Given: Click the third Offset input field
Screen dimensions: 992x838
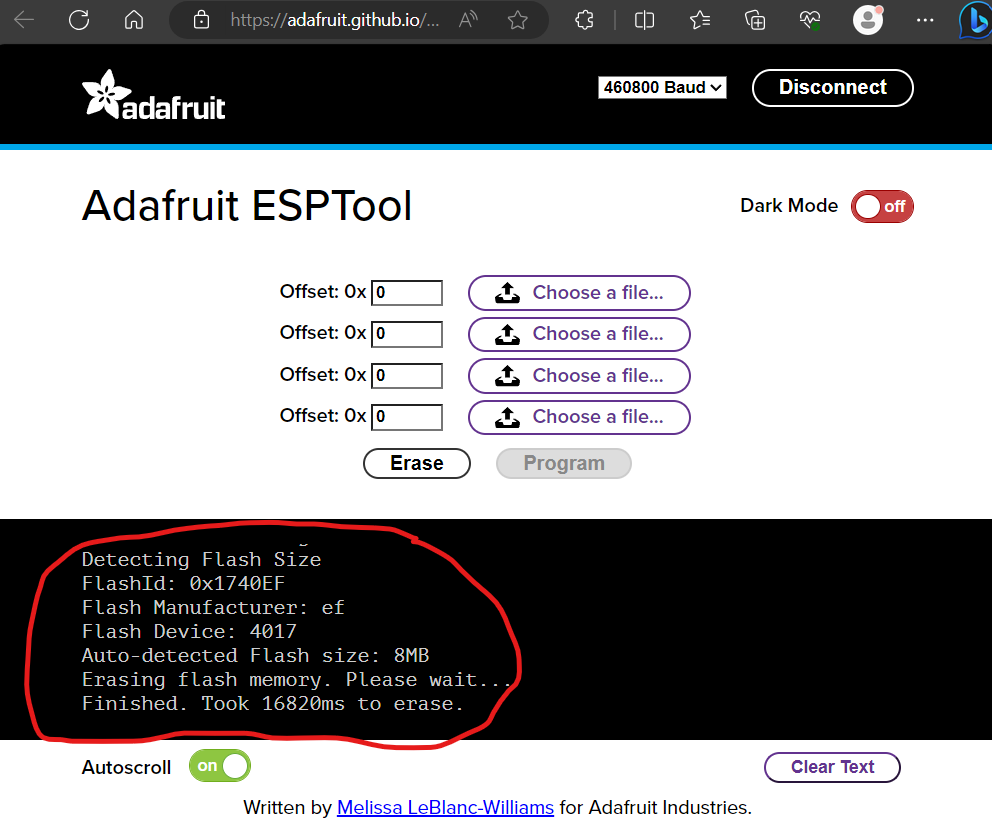Looking at the screenshot, I should (x=407, y=376).
